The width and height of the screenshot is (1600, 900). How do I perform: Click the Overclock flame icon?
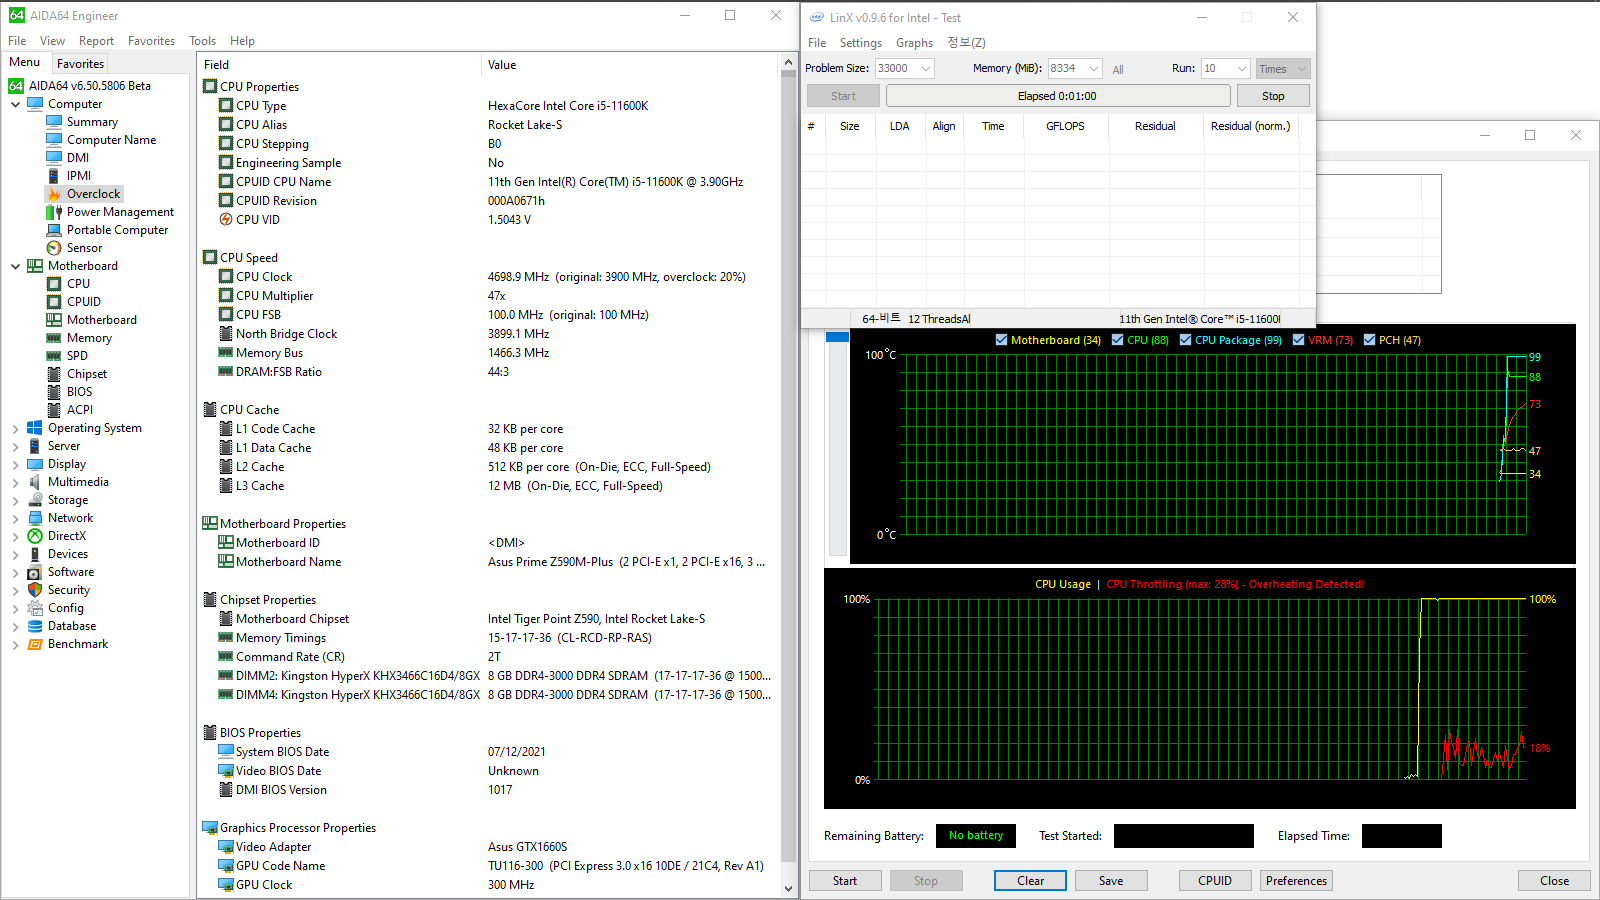point(54,194)
